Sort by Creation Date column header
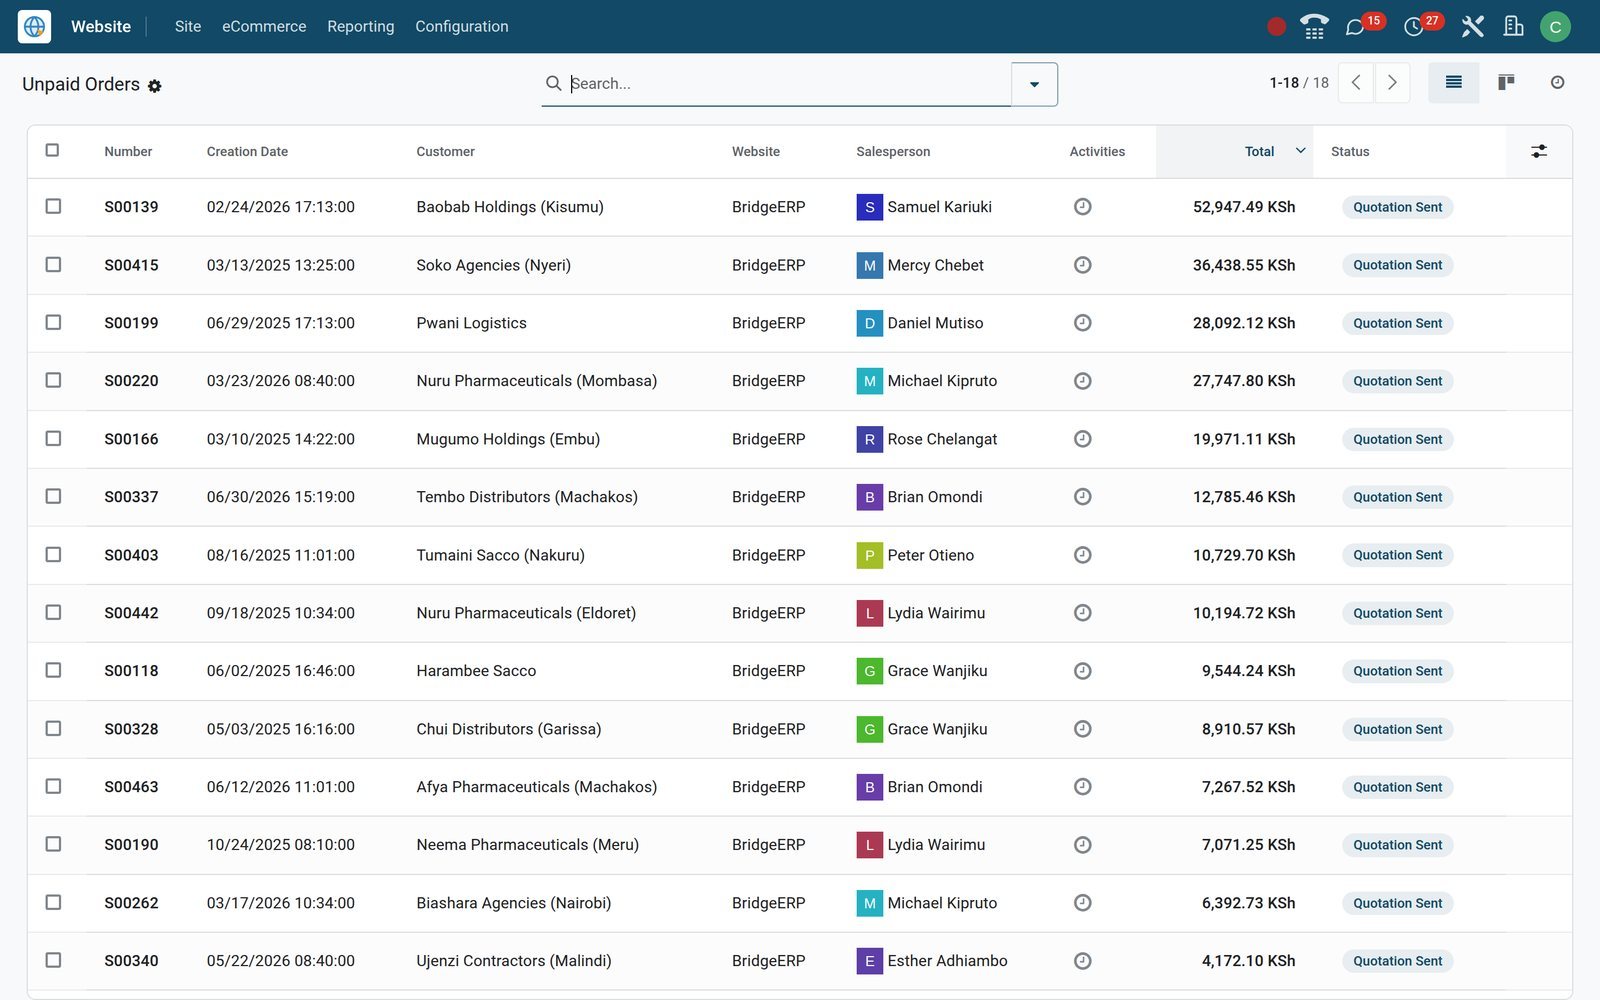 [x=247, y=152]
